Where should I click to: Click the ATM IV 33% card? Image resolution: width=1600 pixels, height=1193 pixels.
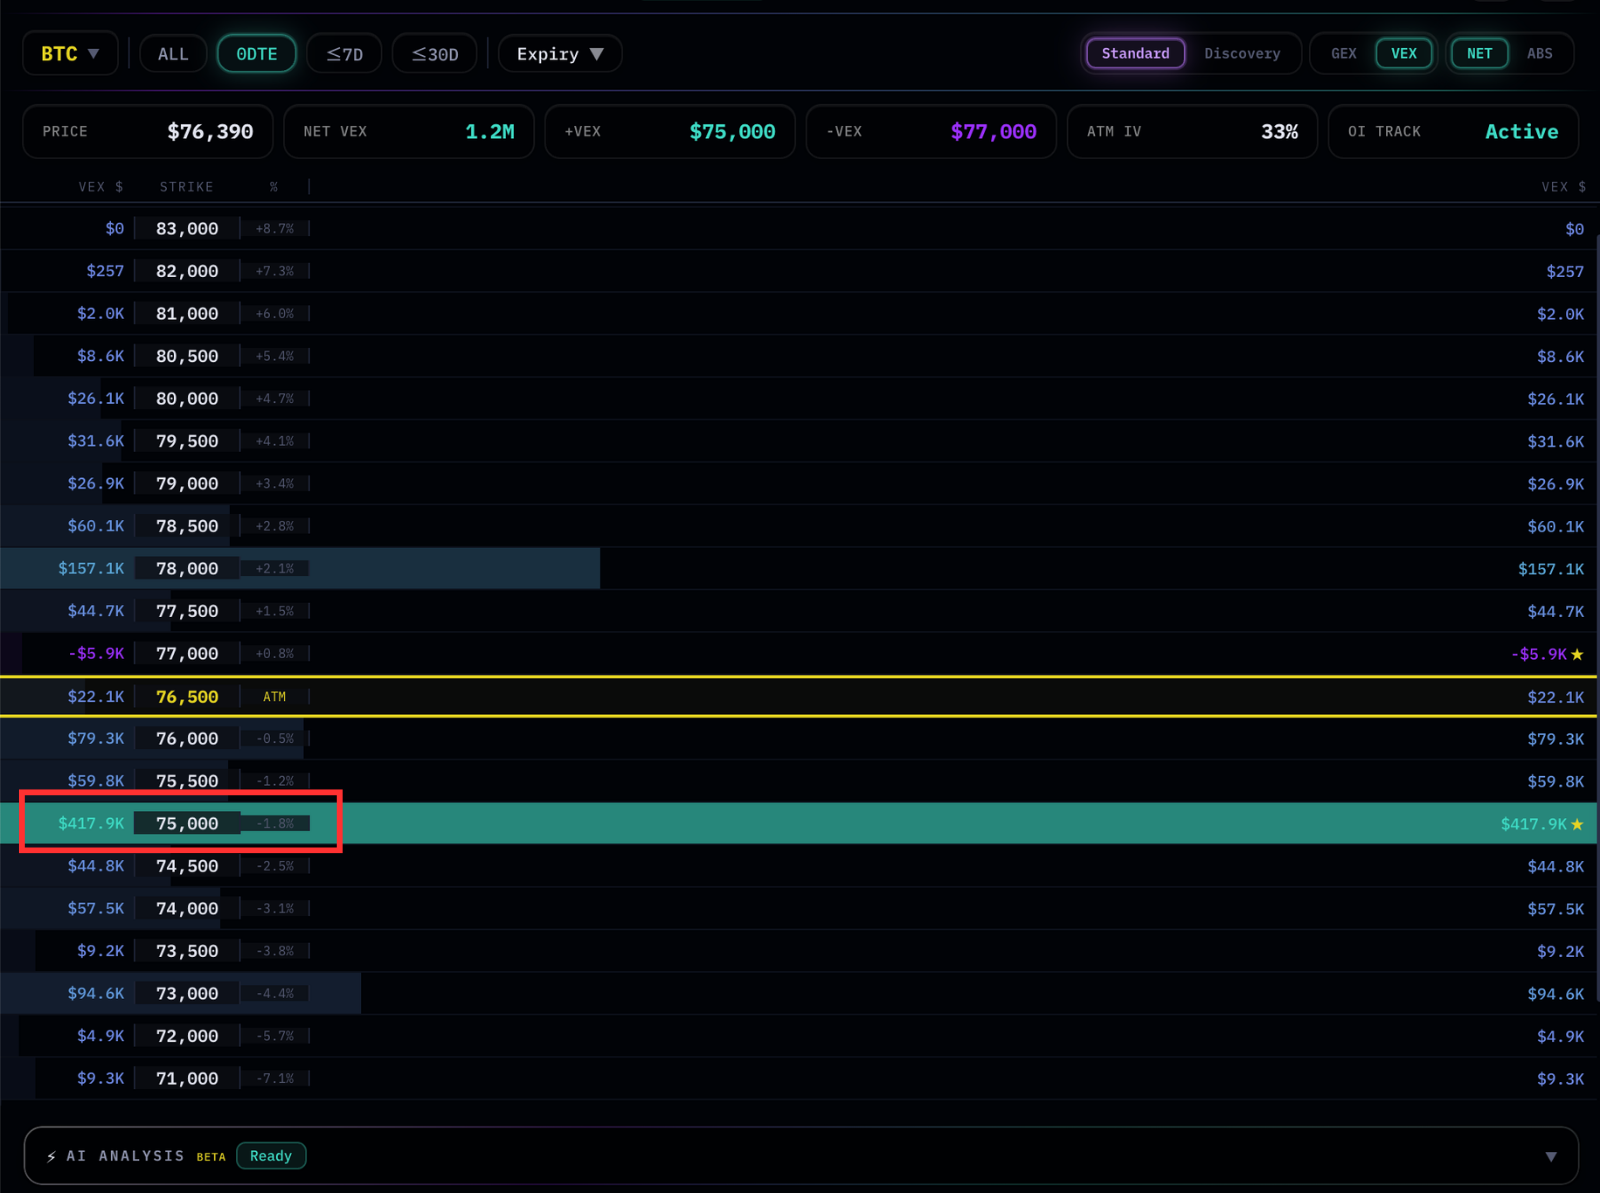click(x=1192, y=131)
